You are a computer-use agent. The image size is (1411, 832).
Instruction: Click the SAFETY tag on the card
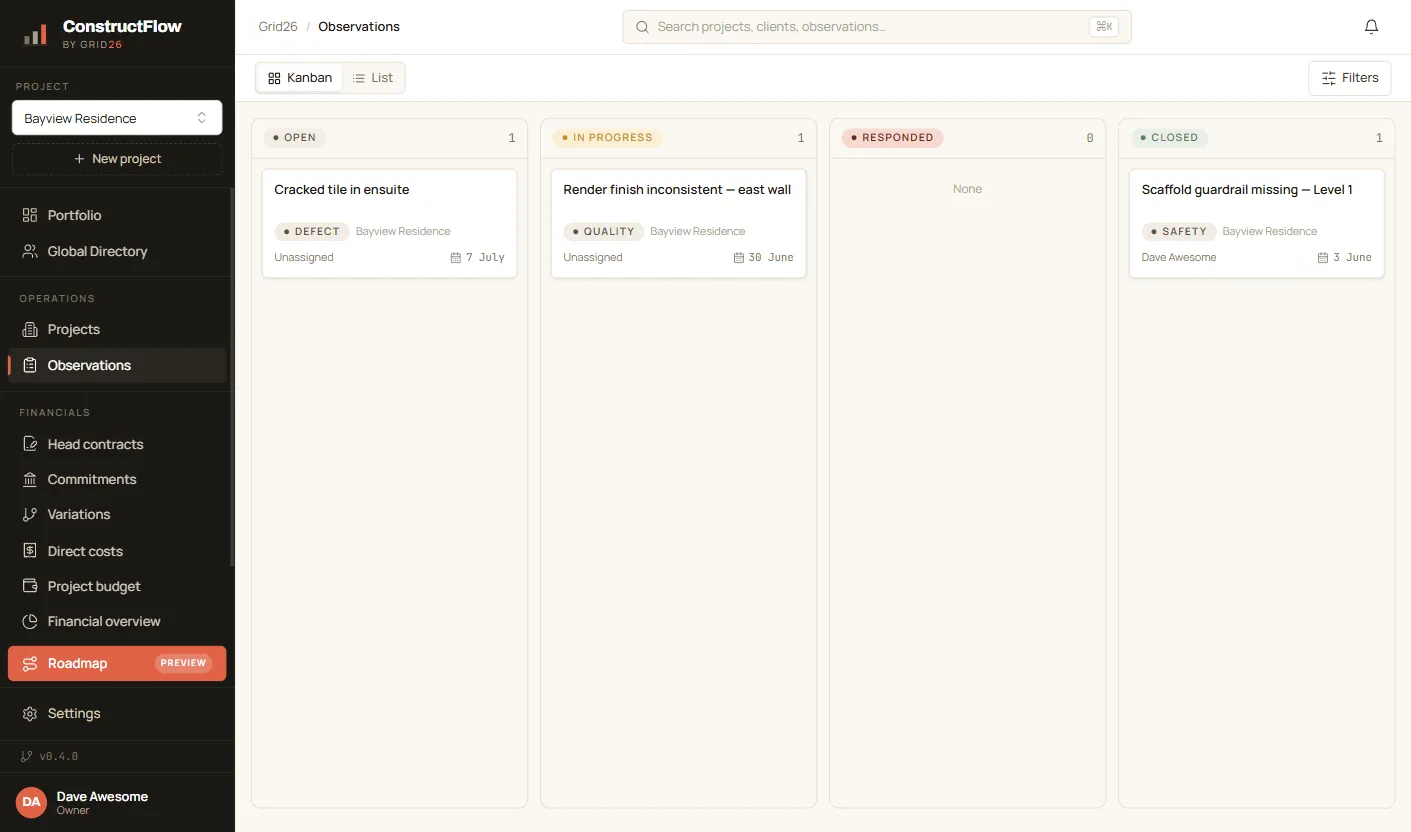(x=1179, y=231)
